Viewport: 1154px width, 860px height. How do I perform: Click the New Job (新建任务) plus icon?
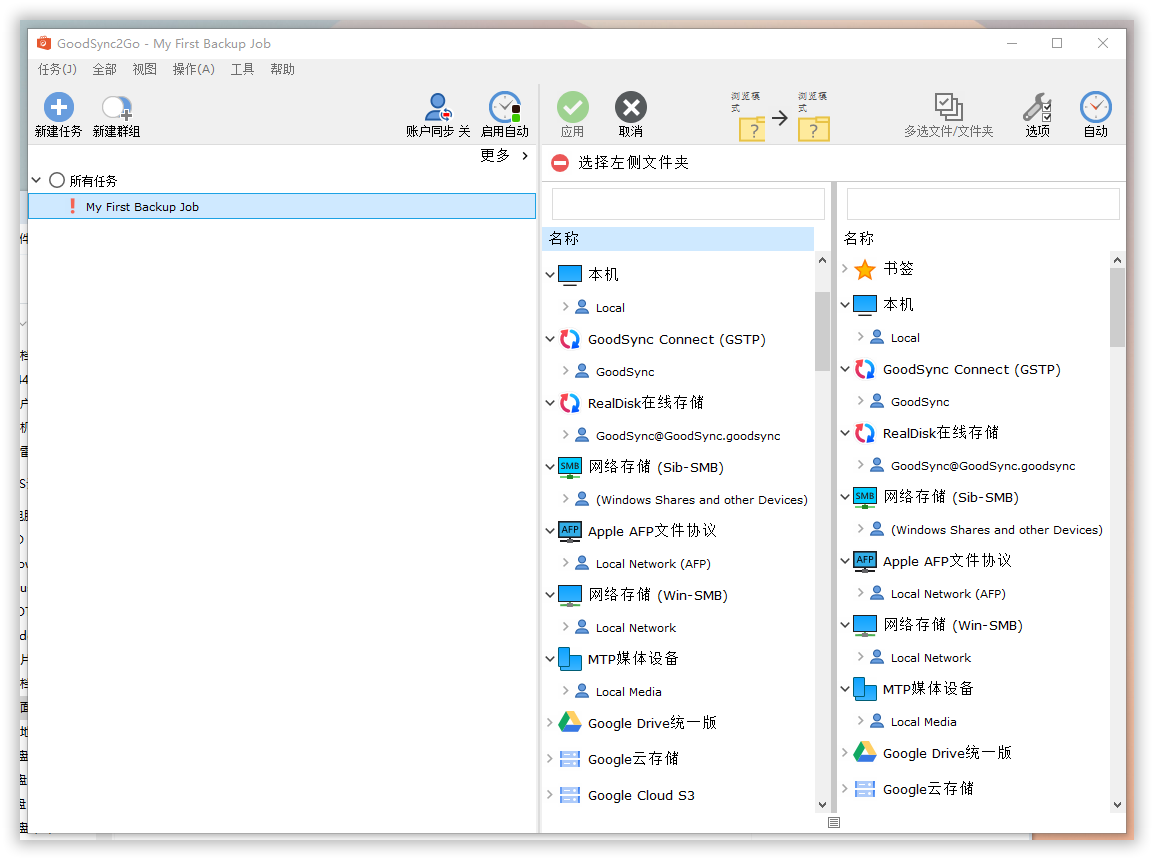point(59,107)
